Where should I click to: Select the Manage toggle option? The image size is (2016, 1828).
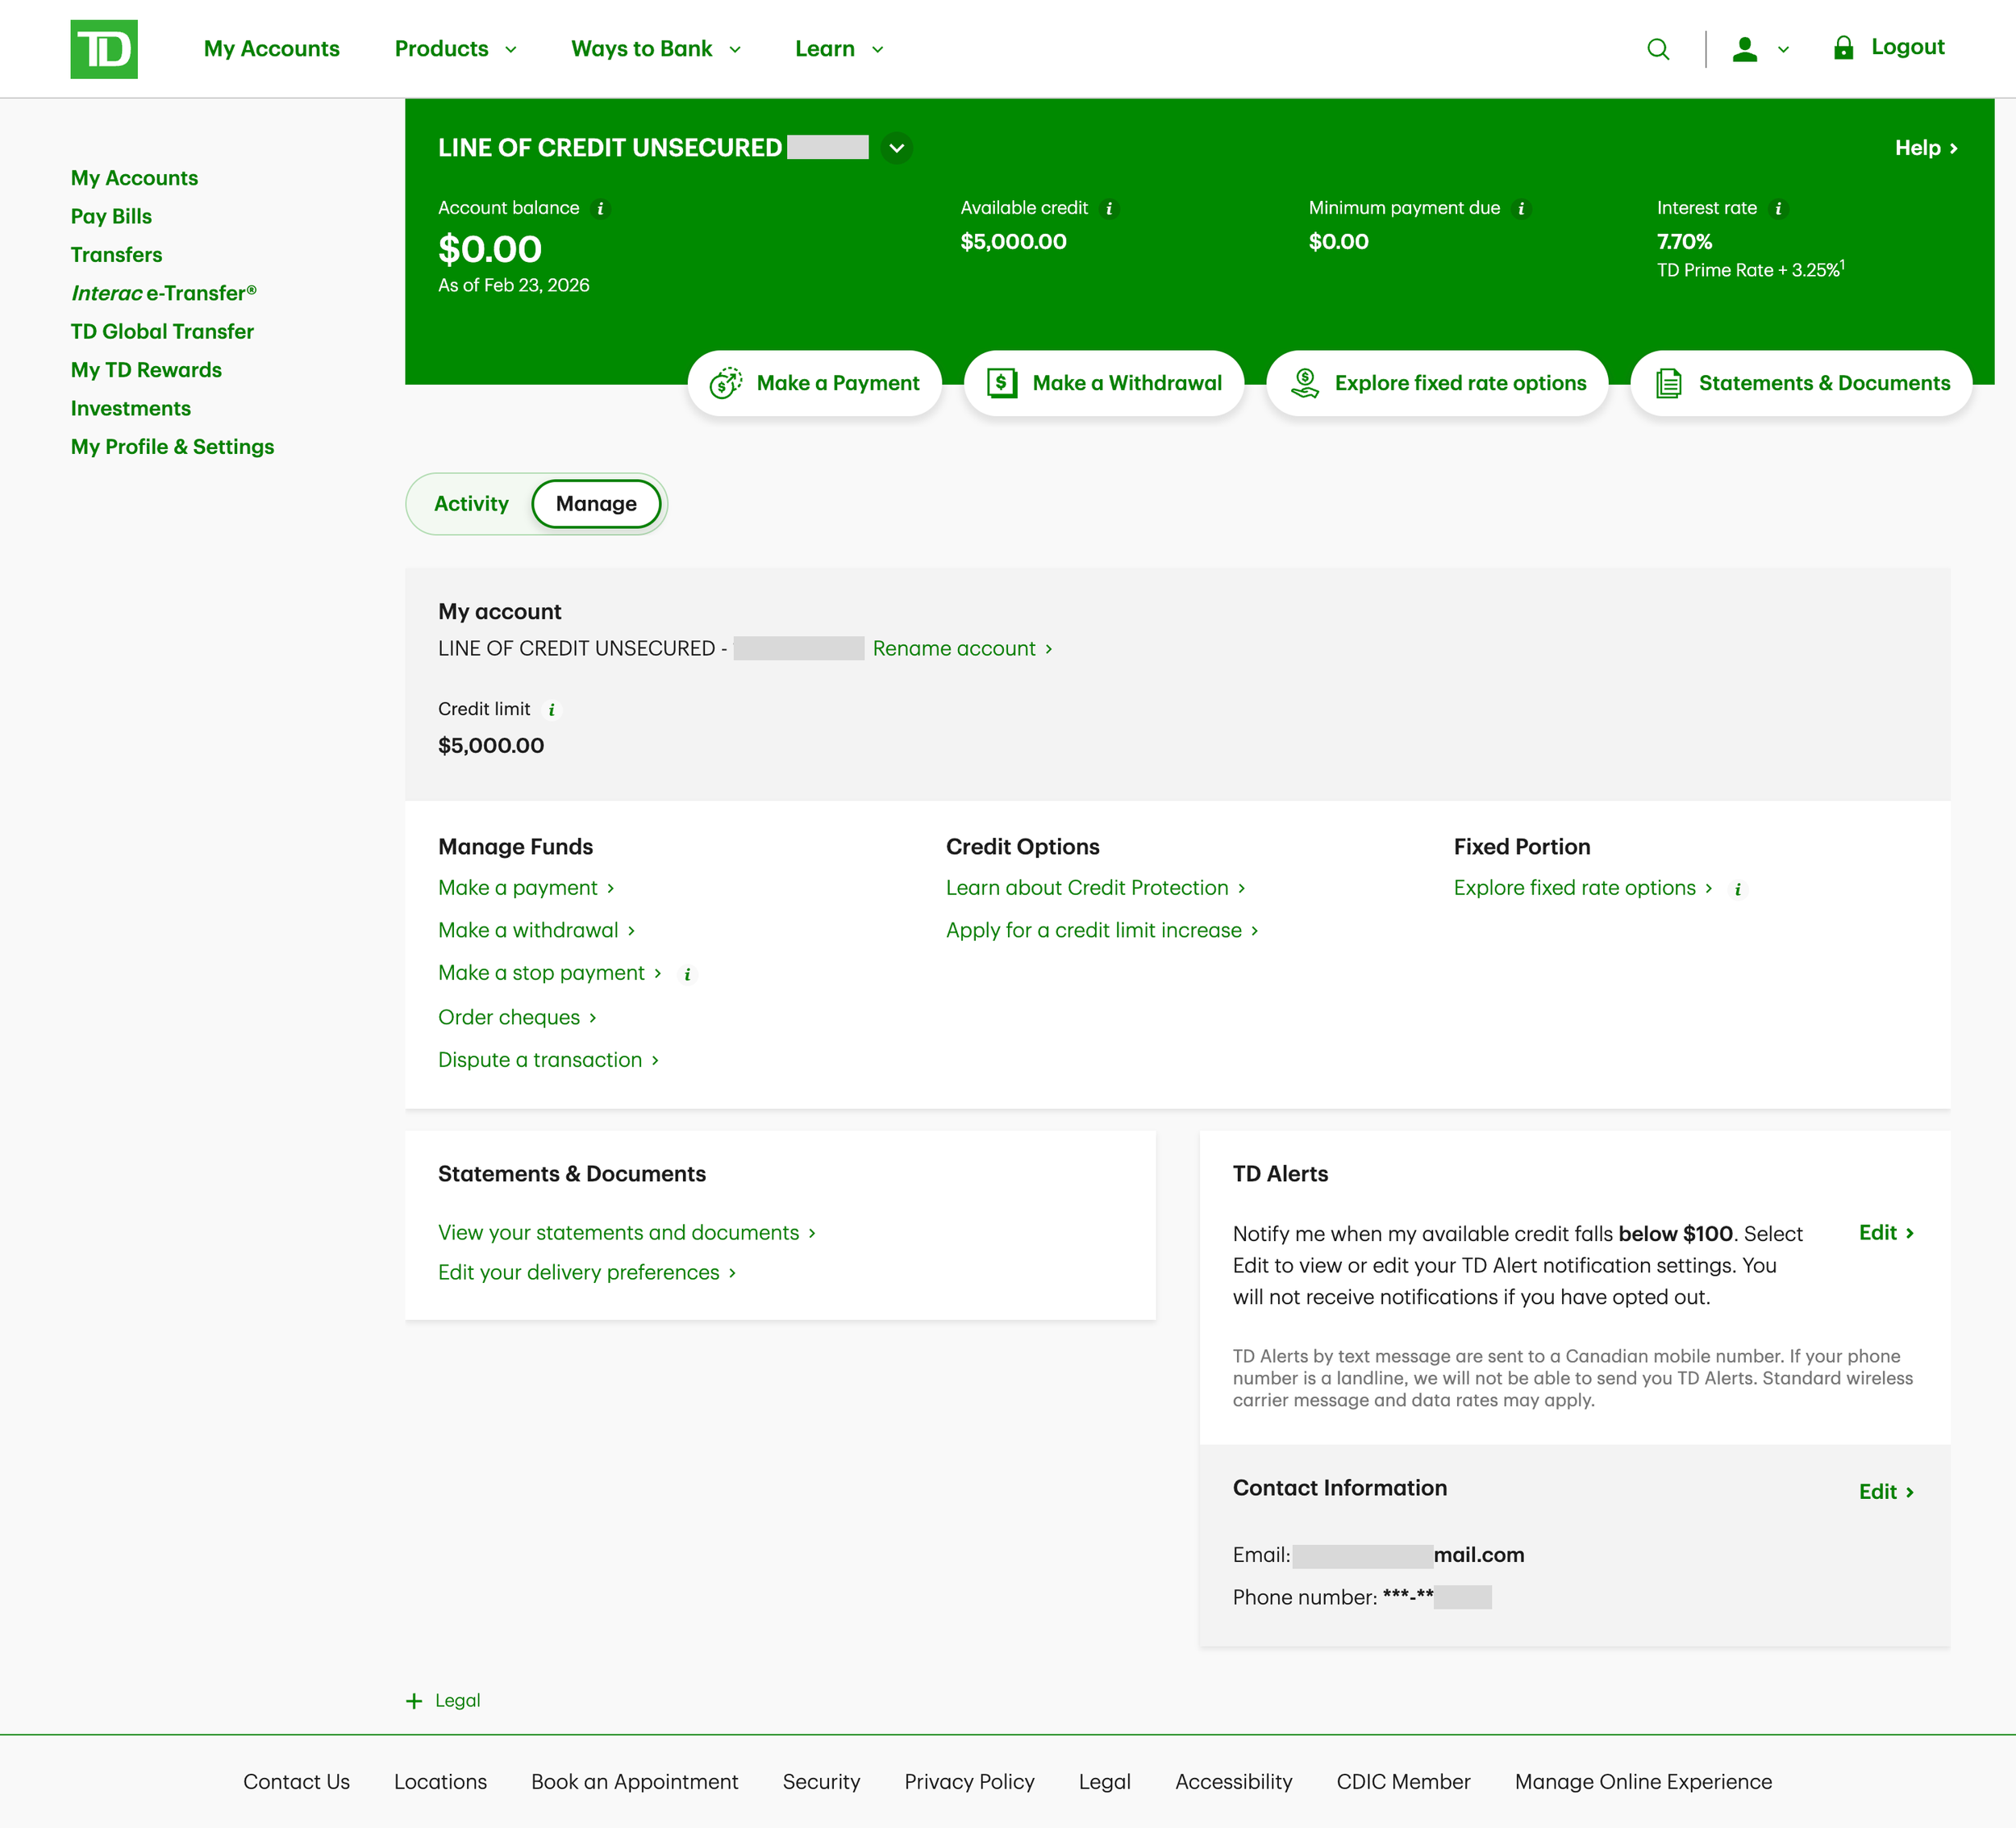(x=596, y=504)
